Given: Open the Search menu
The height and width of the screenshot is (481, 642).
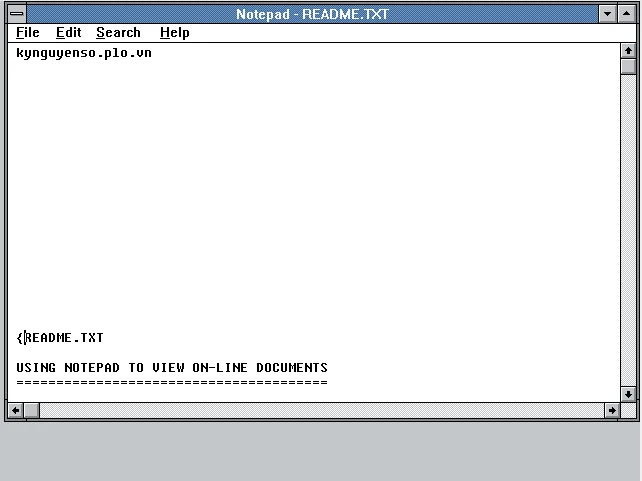Looking at the screenshot, I should (x=118, y=33).
